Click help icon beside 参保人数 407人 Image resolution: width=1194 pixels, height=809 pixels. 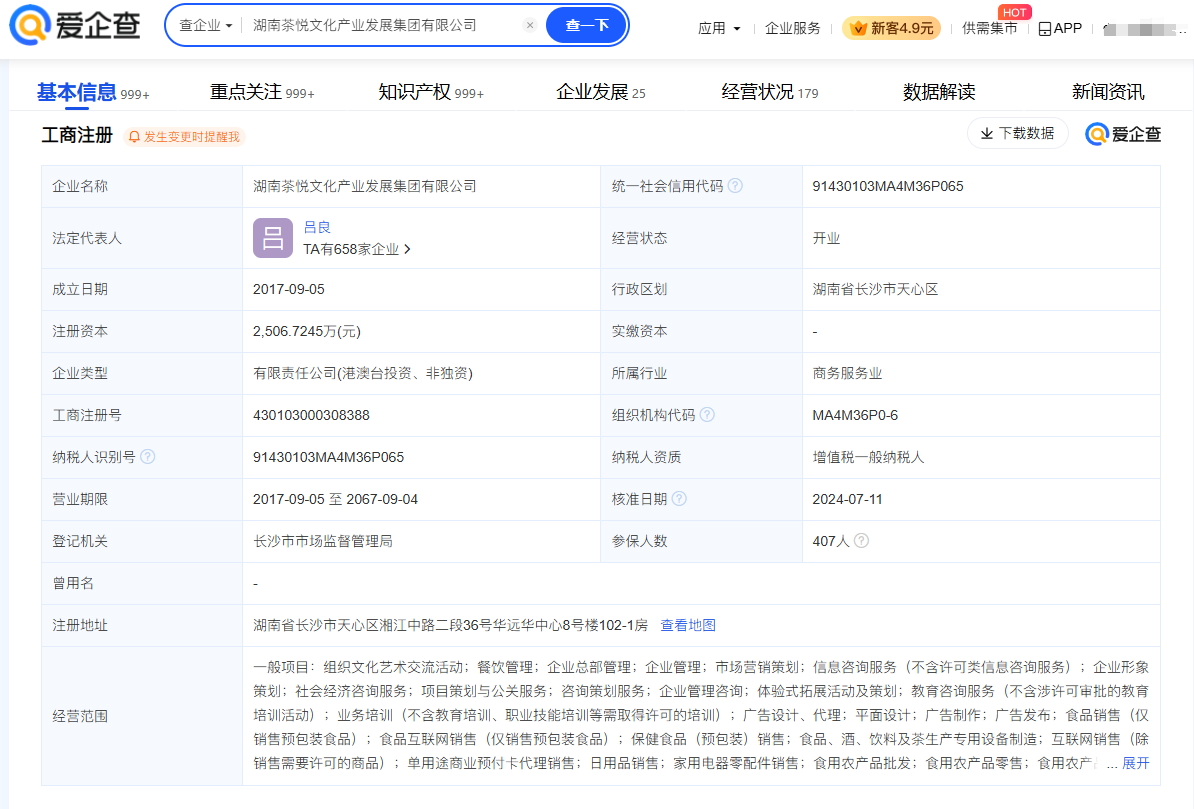tap(861, 541)
